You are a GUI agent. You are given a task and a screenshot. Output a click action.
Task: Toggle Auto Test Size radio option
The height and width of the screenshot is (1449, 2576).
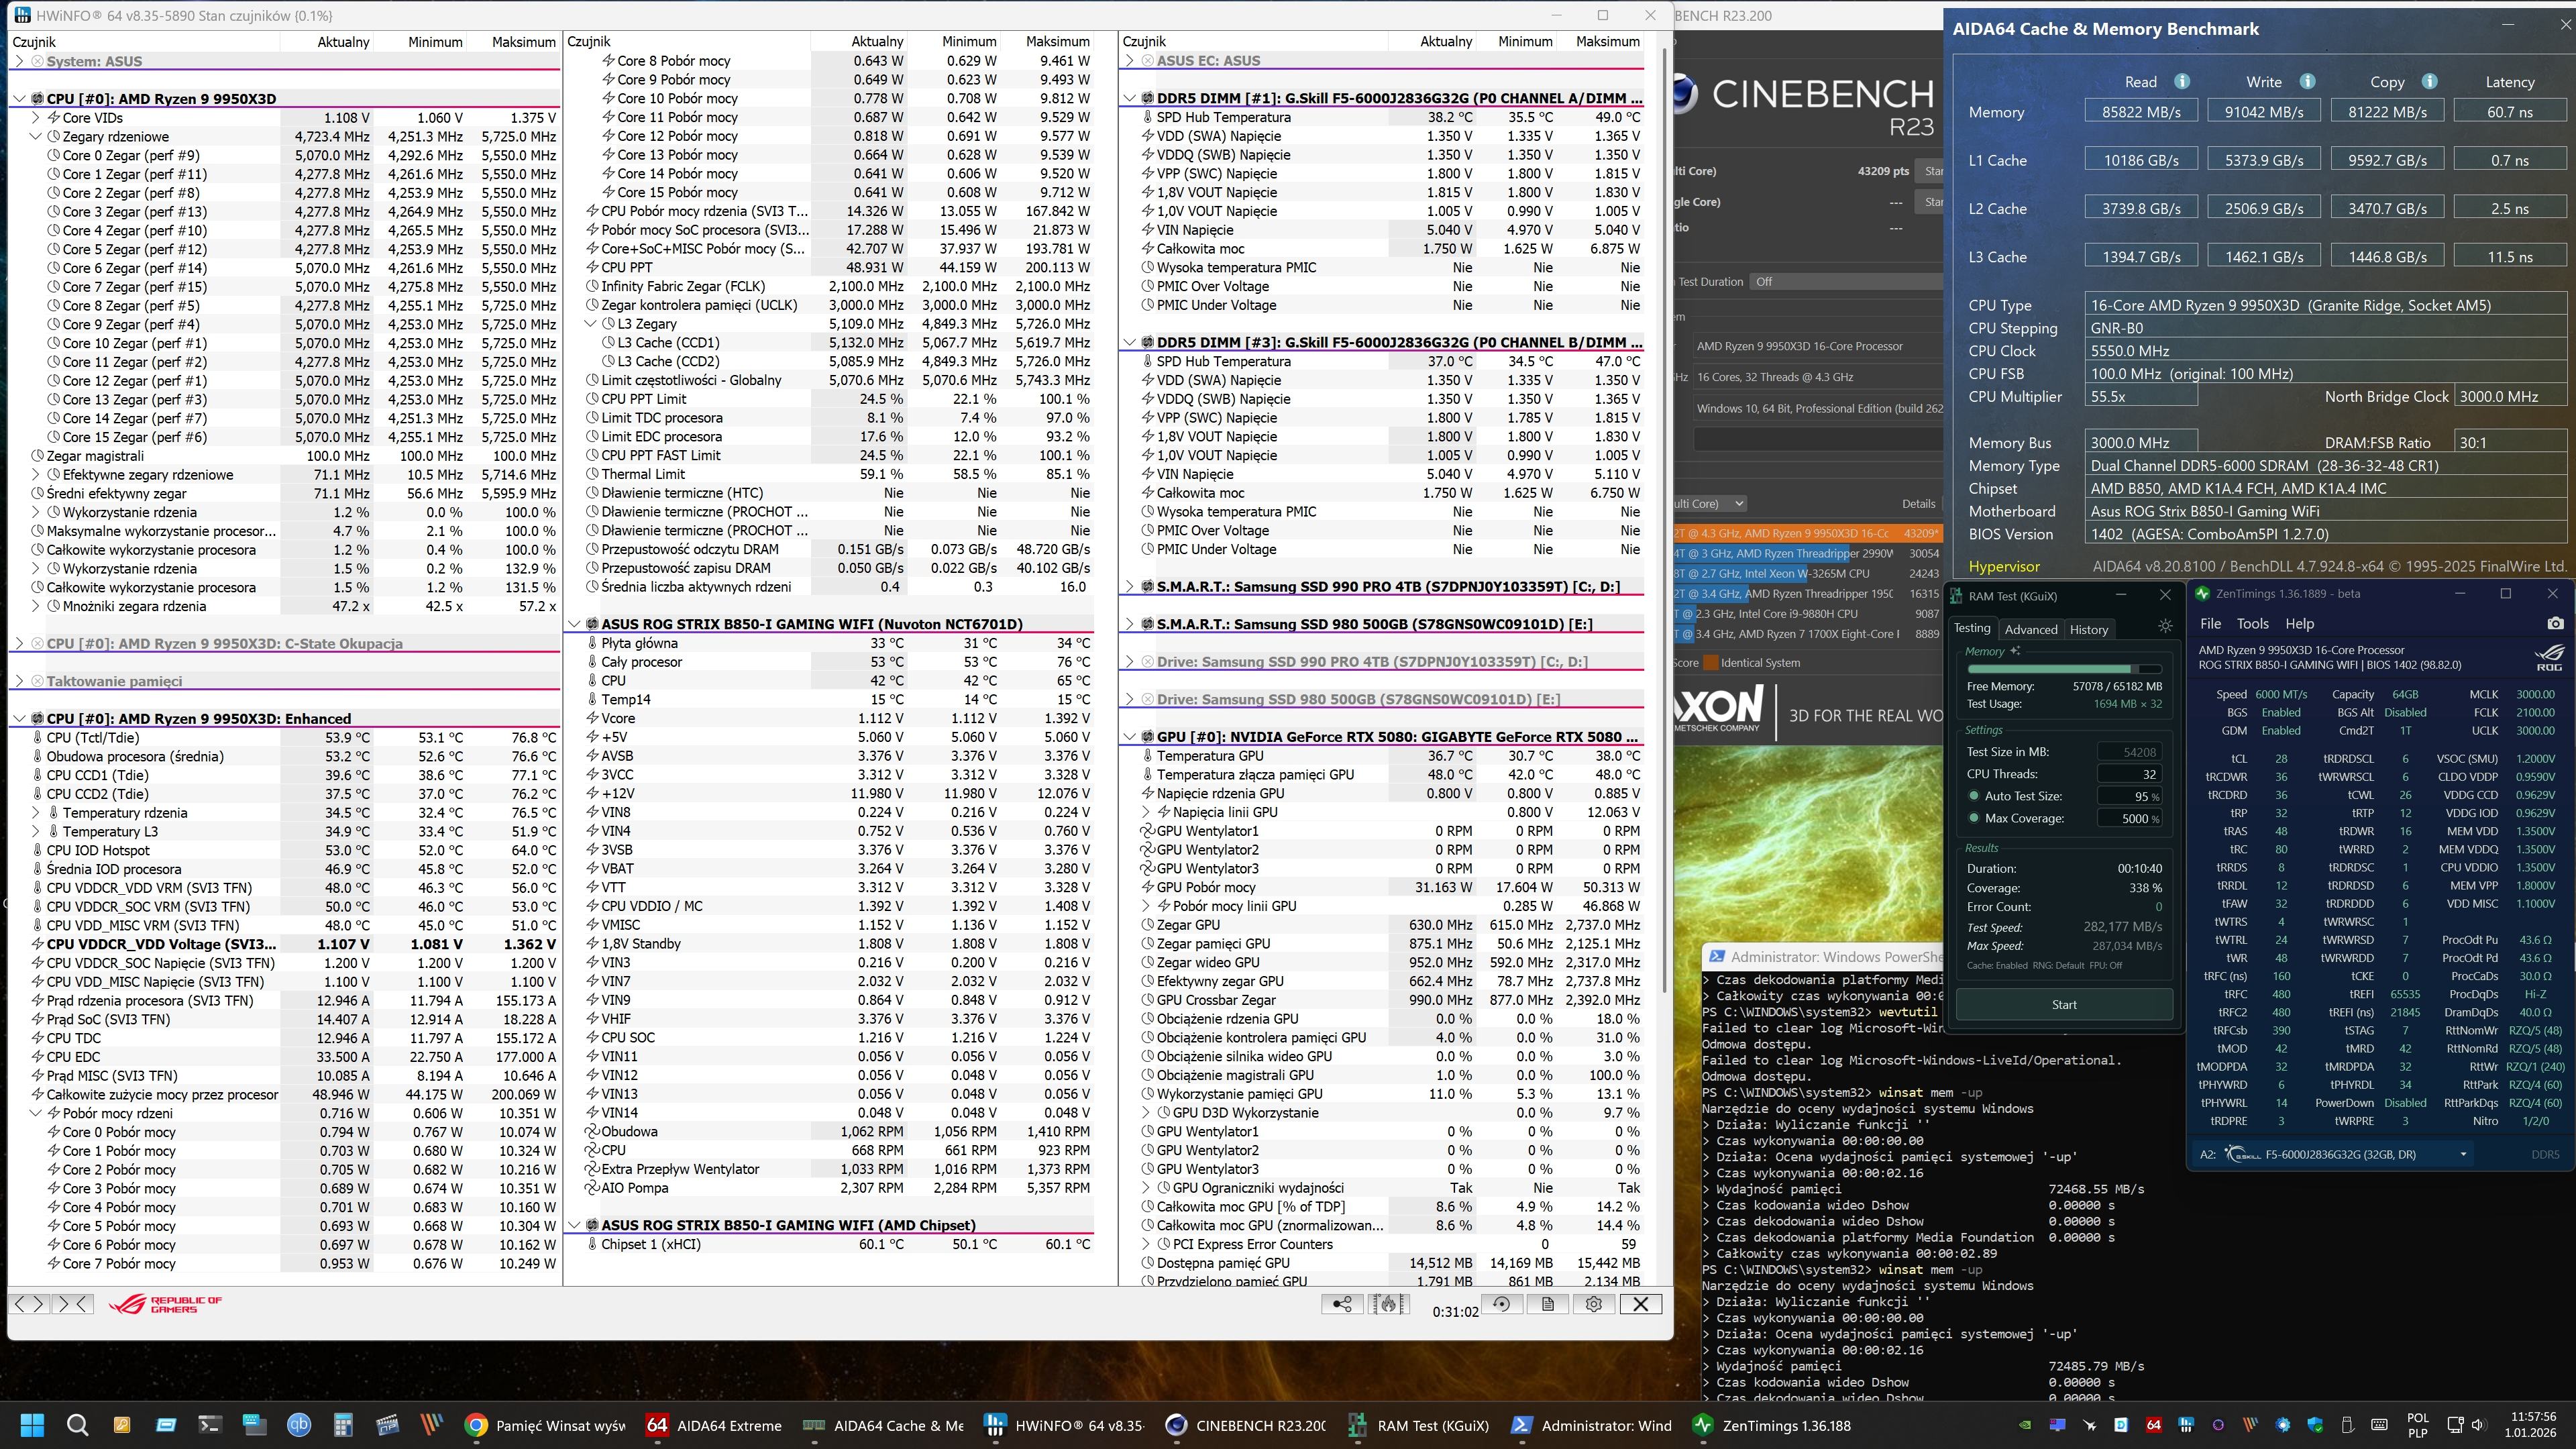(x=1974, y=796)
